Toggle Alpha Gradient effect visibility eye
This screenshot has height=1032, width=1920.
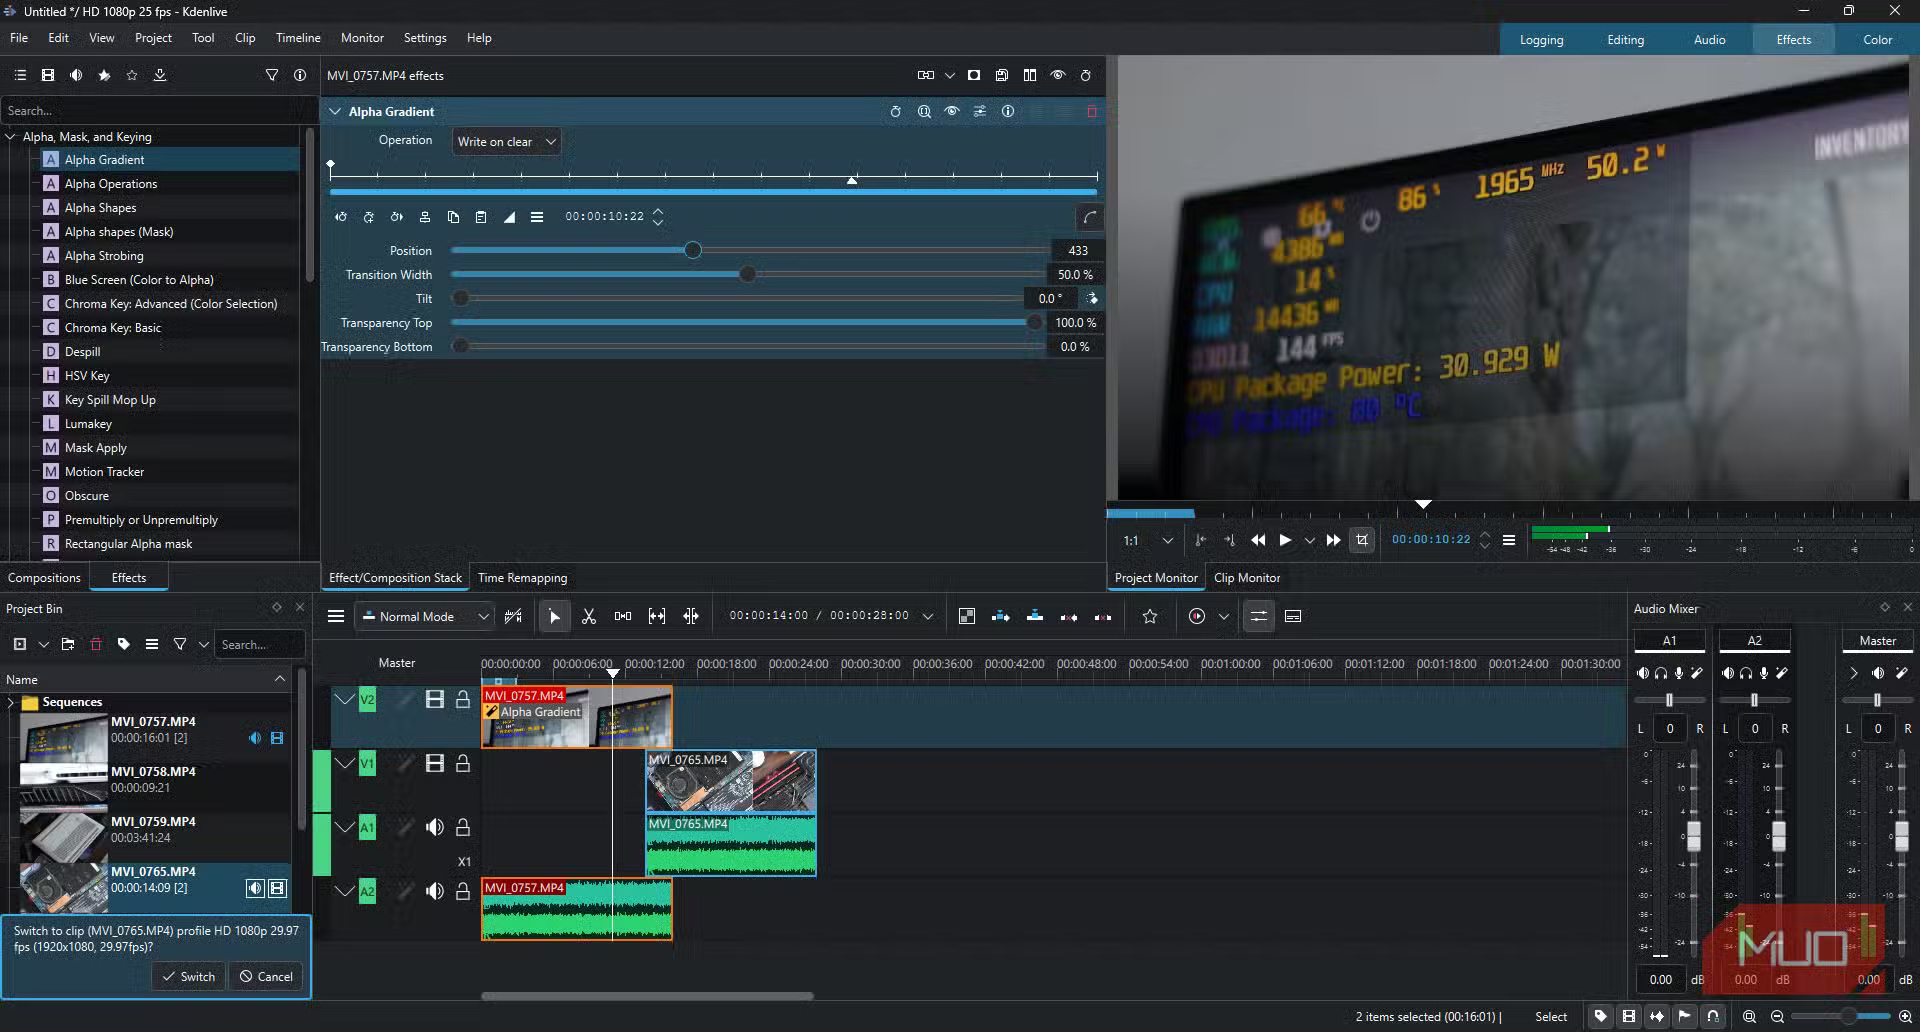951,112
